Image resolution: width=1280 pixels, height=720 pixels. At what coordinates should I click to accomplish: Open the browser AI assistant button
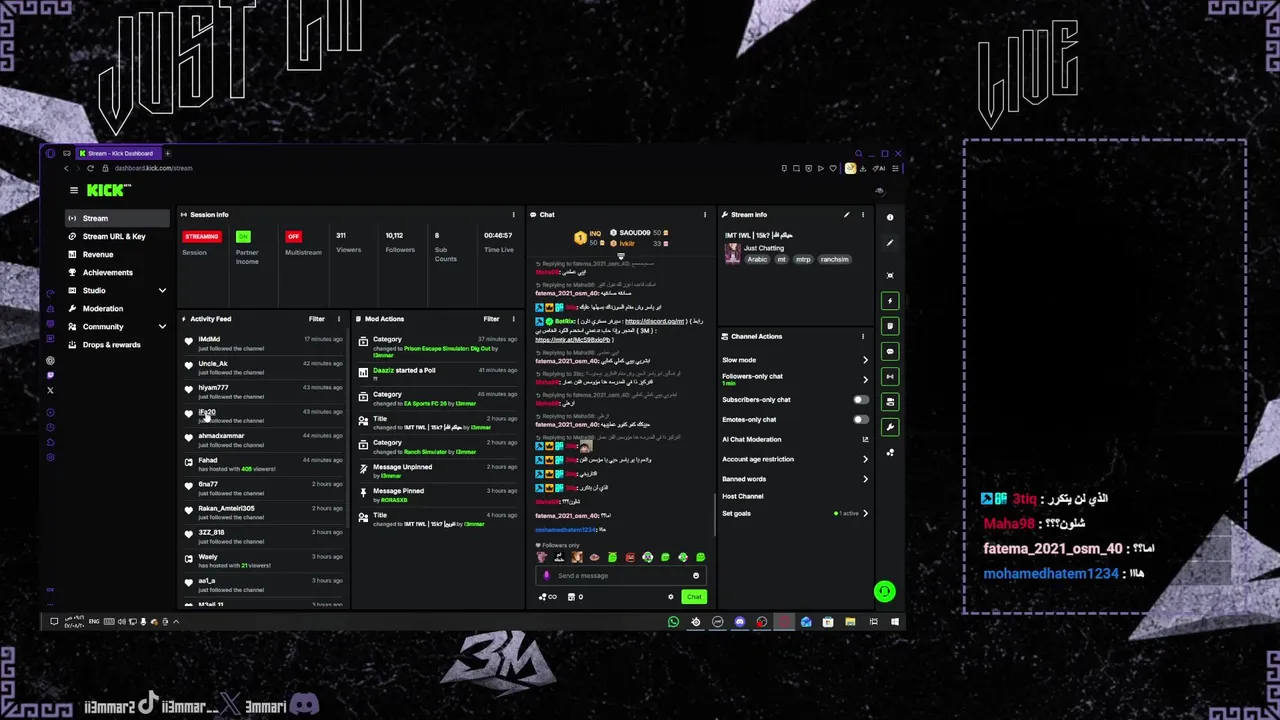881,168
